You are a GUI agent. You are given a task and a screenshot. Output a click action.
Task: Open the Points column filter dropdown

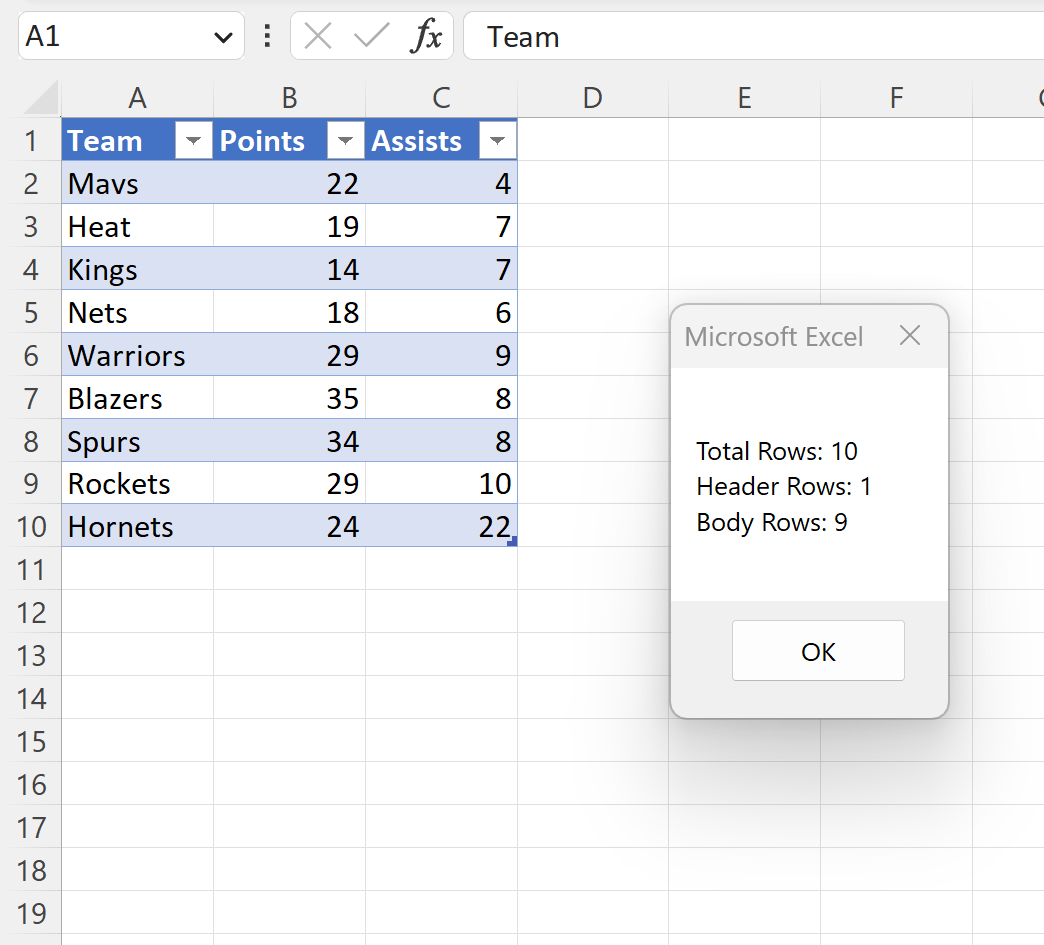click(x=346, y=141)
